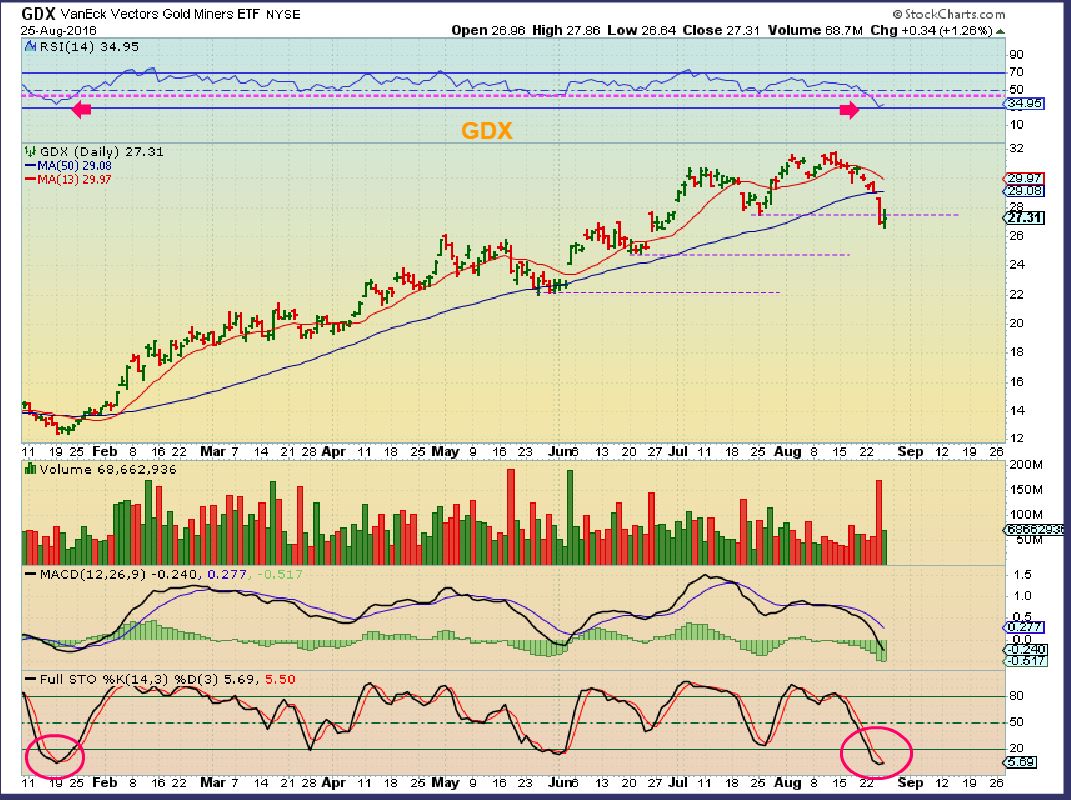Viewport: 1071px width, 800px height.
Task: Click the 27.31 last price axis tag
Action: point(1025,217)
